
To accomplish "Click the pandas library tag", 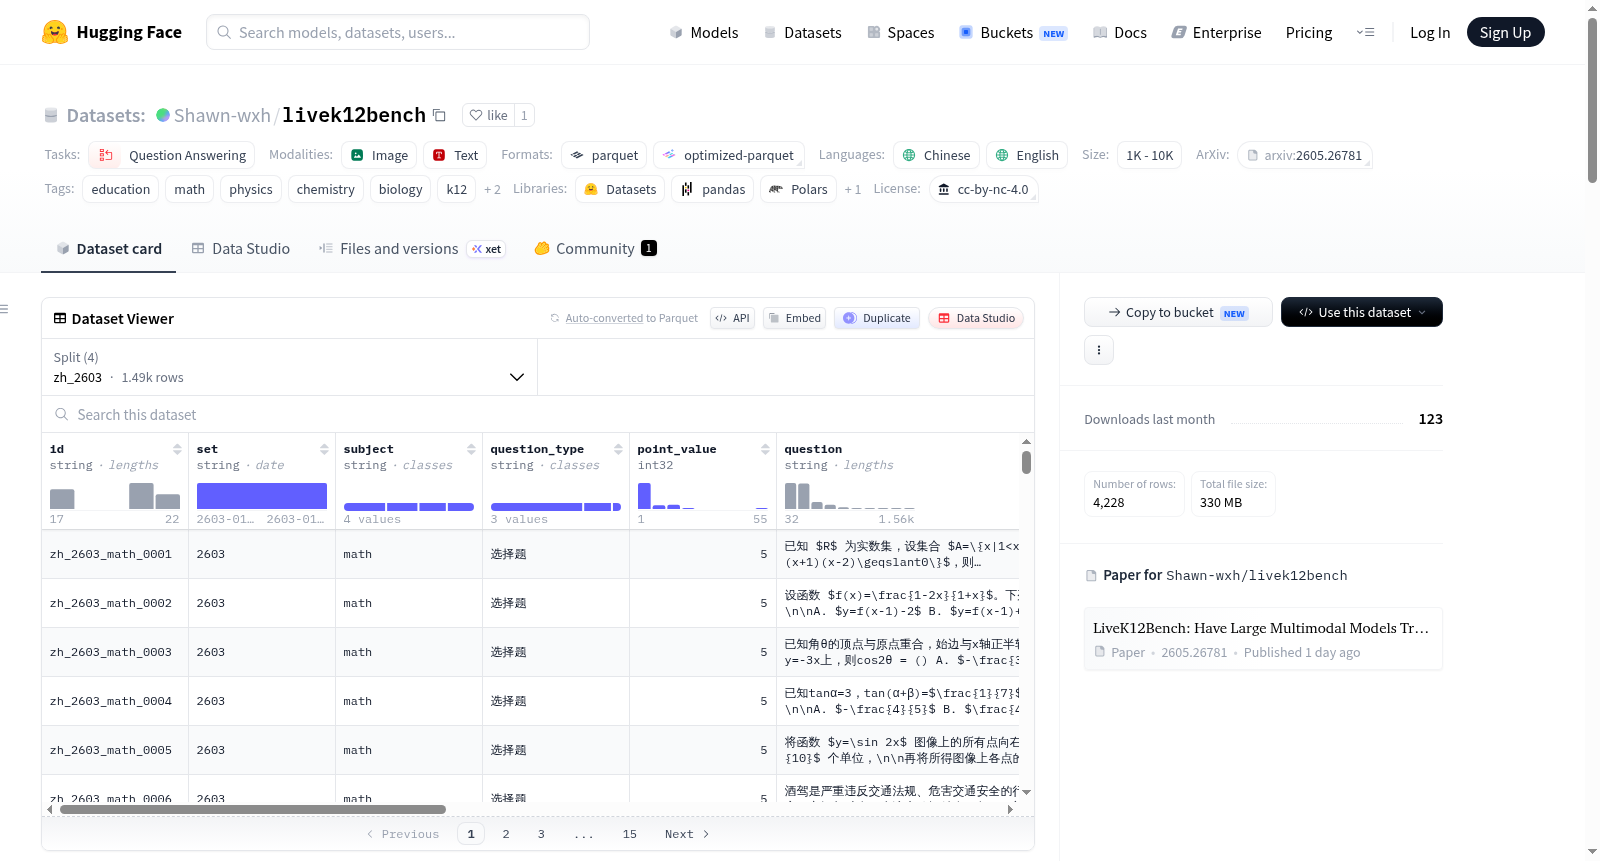I will [713, 189].
